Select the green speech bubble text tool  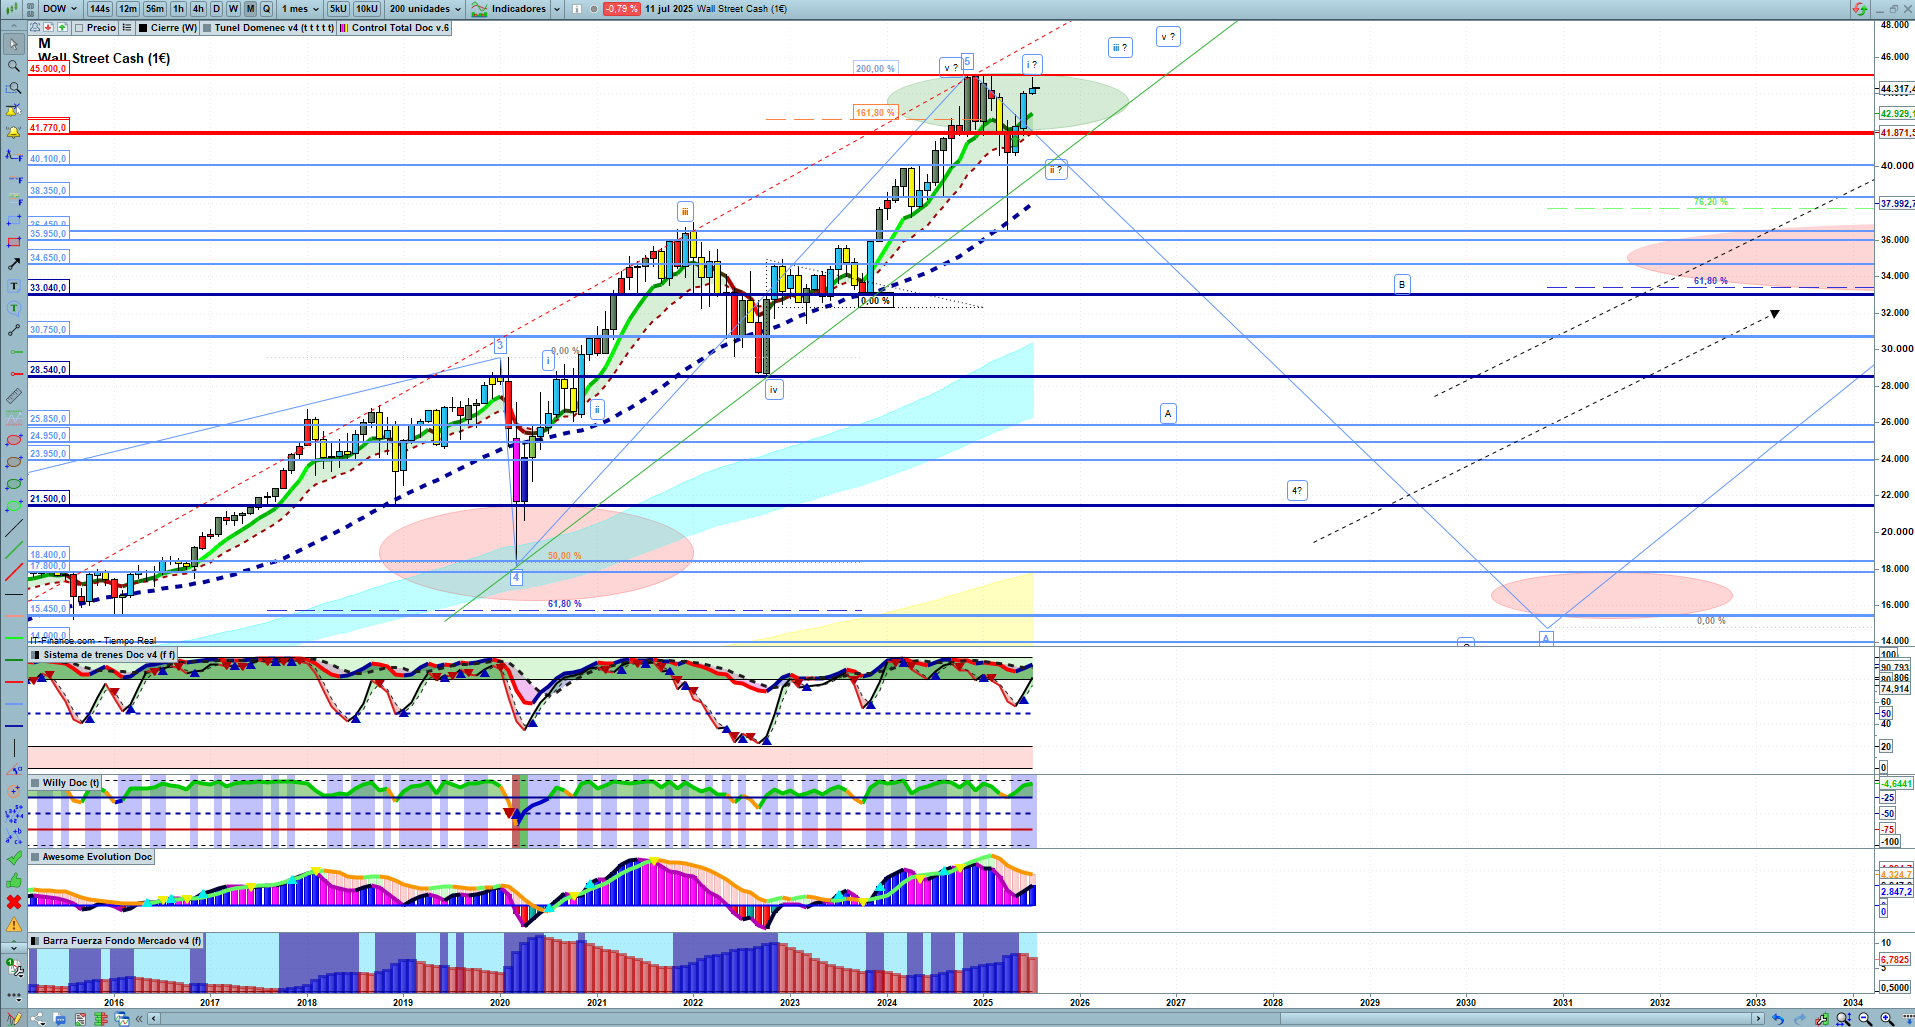pos(13,308)
